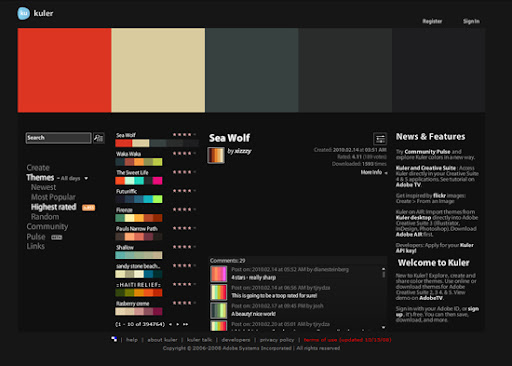Image resolution: width=512 pixels, height=366 pixels.
Task: Select the Themes menu item
Action: click(x=40, y=178)
